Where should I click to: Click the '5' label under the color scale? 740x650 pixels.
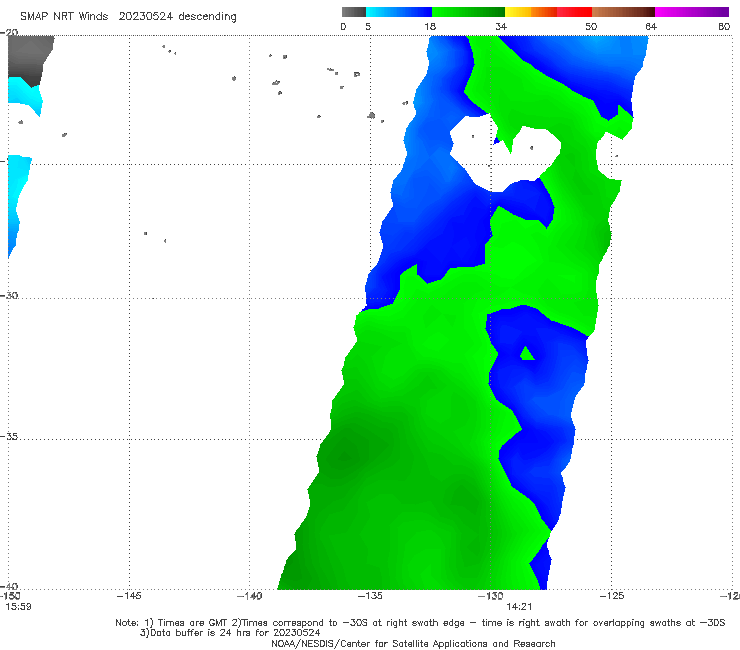(x=368, y=26)
